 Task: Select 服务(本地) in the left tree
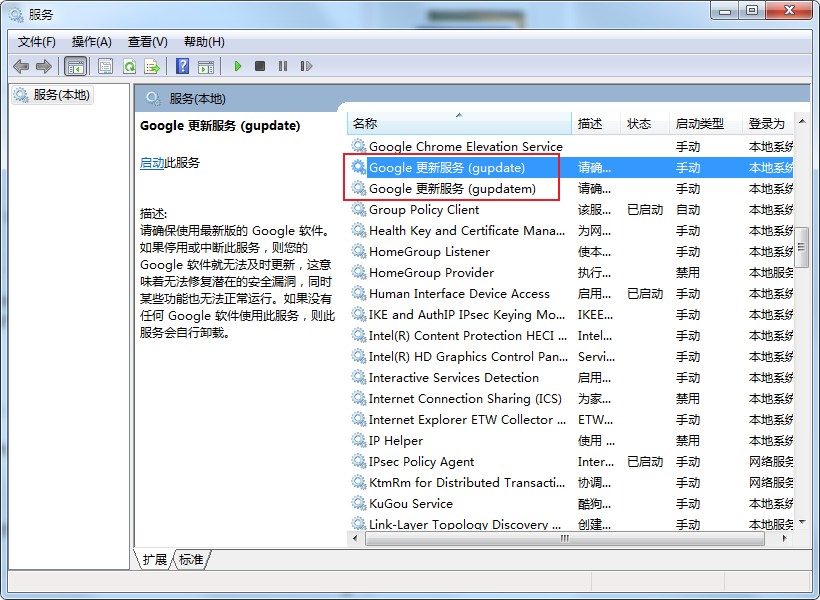(x=53, y=95)
